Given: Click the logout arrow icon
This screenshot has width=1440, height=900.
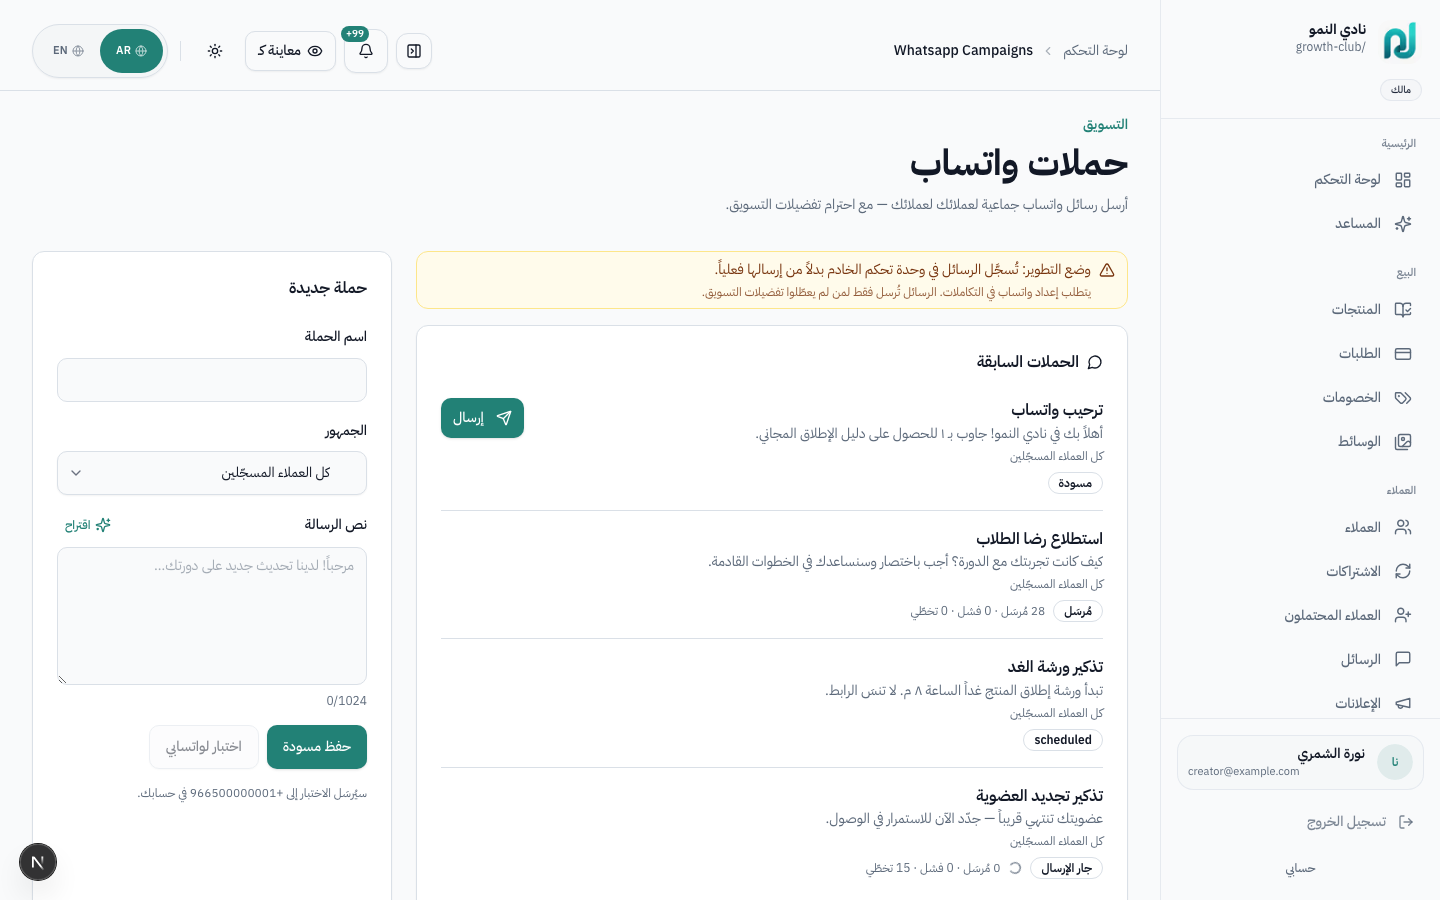Looking at the screenshot, I should click(x=1406, y=822).
